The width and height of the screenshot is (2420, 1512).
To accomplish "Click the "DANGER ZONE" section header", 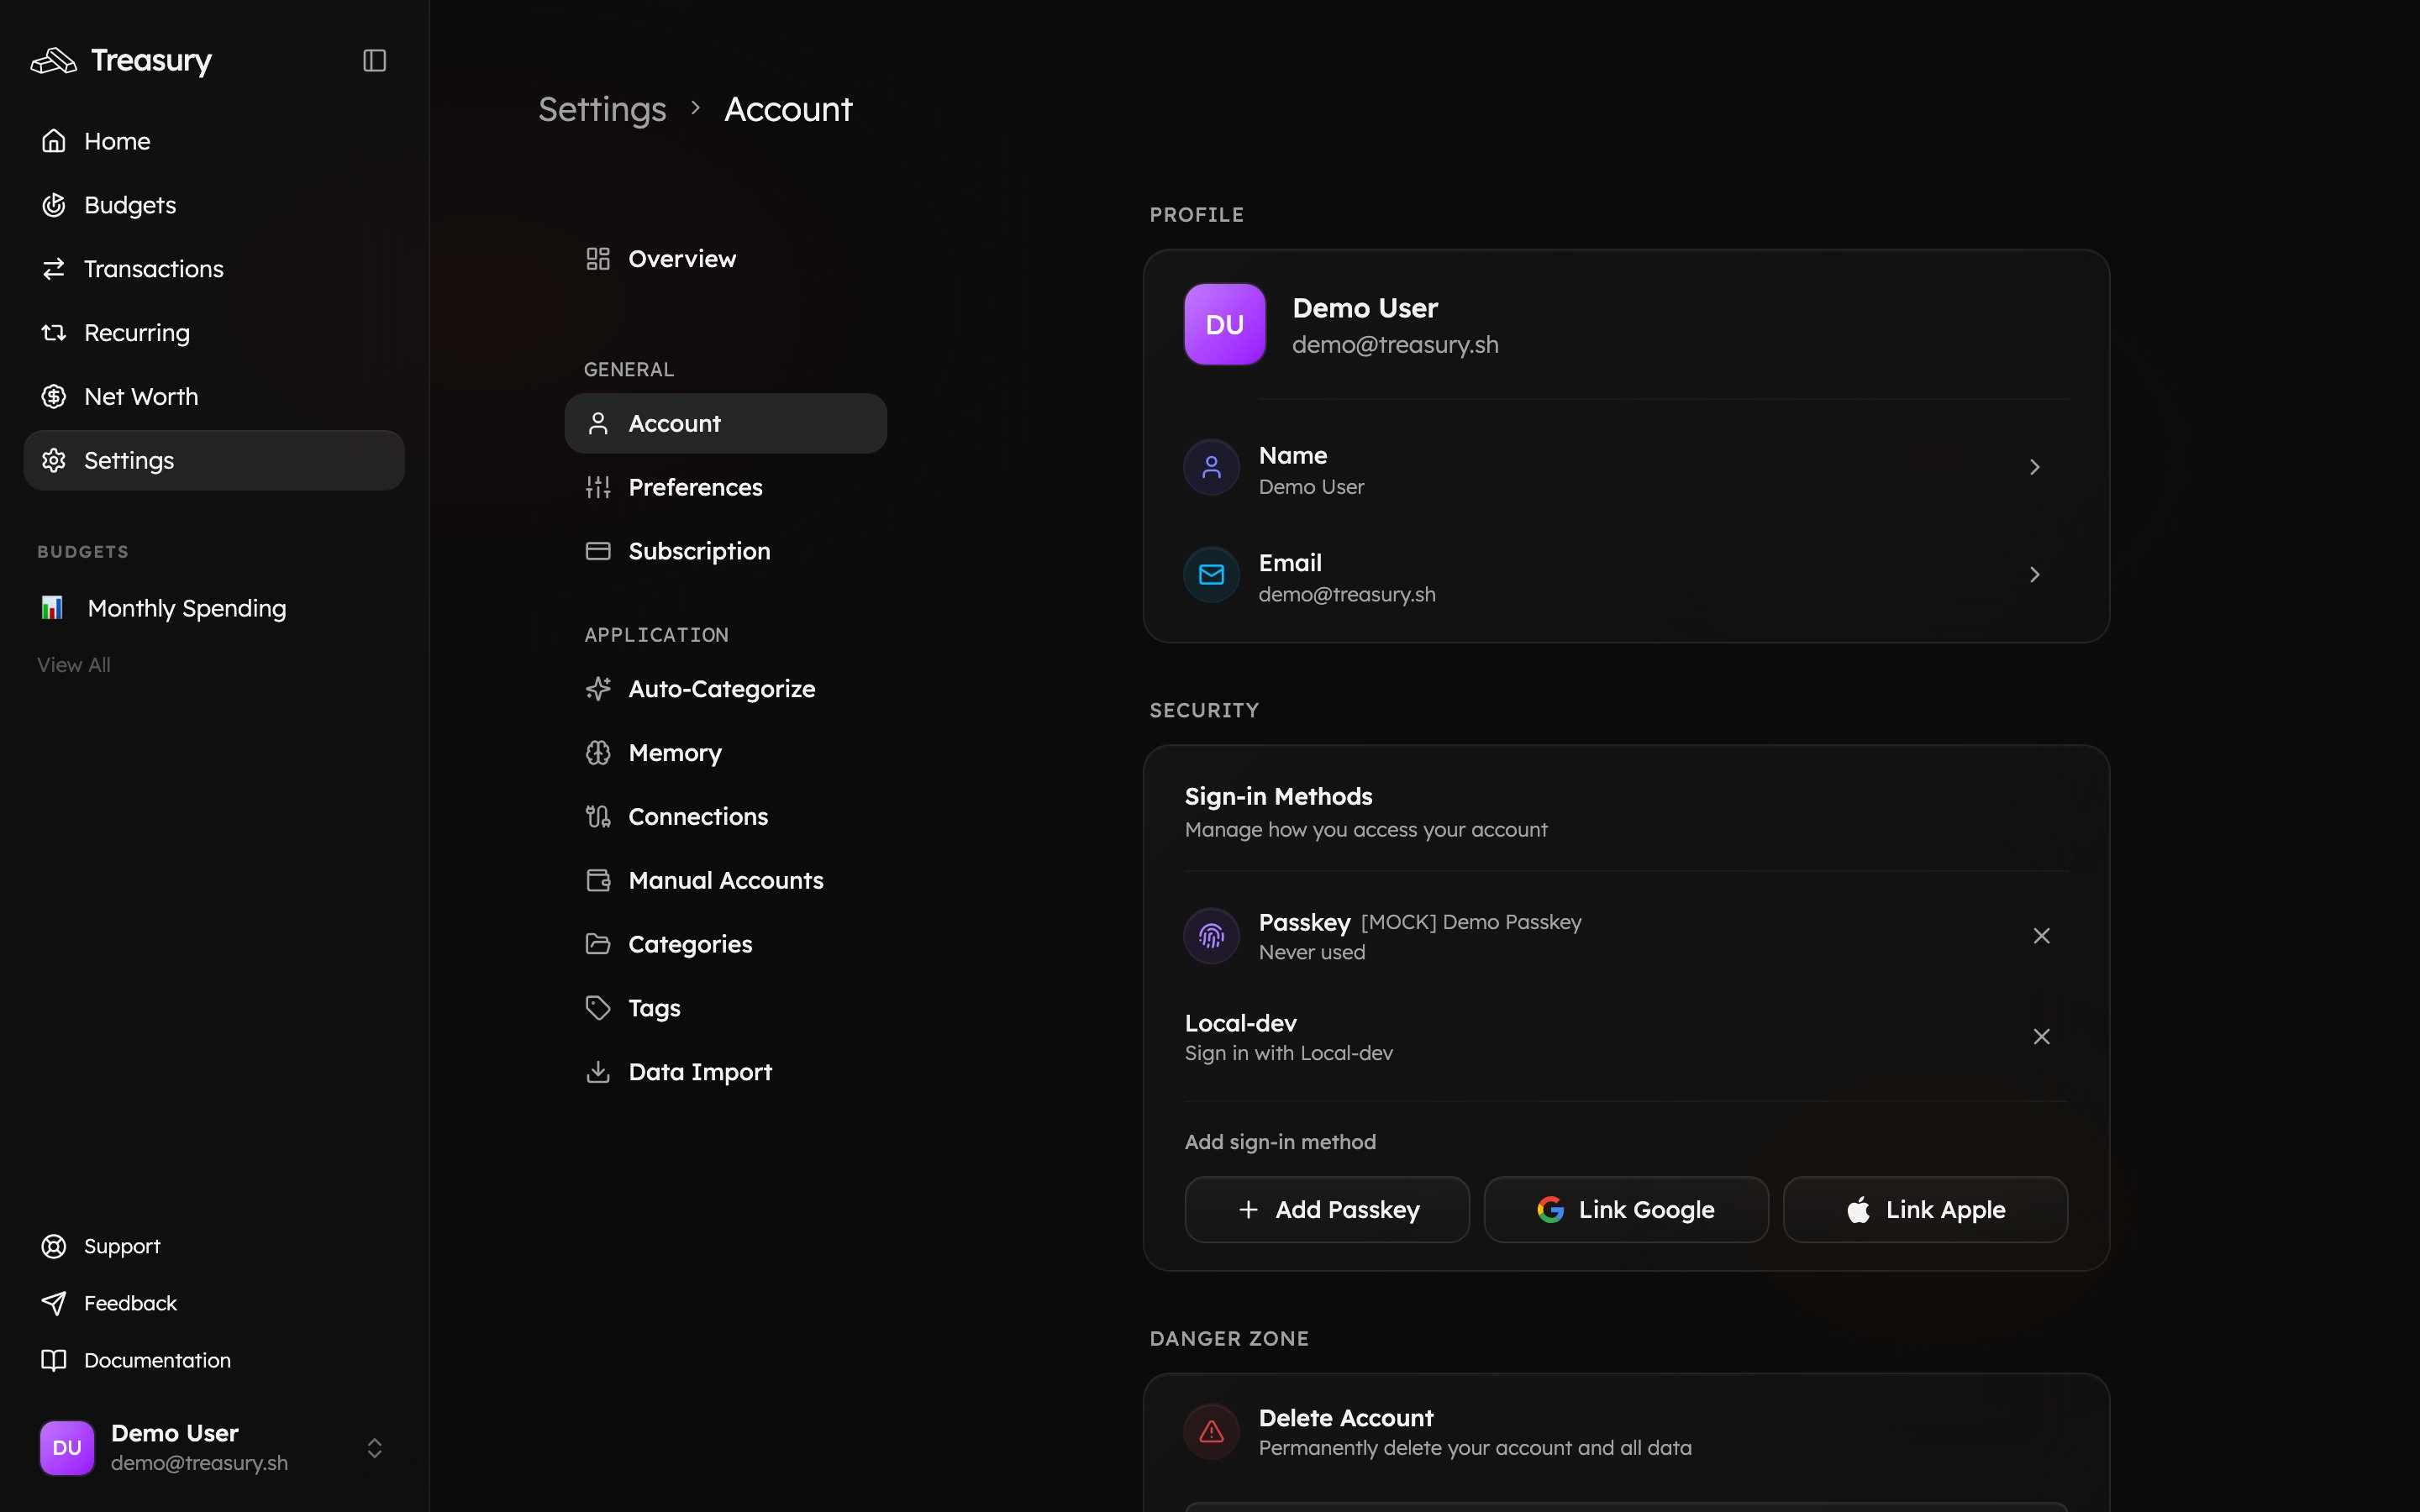I will (x=1229, y=1339).
